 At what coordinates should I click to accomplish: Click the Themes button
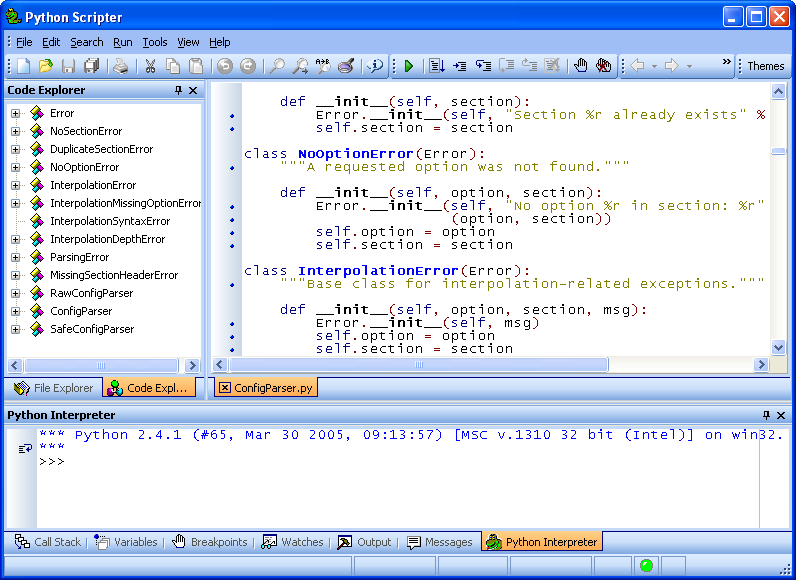[765, 66]
